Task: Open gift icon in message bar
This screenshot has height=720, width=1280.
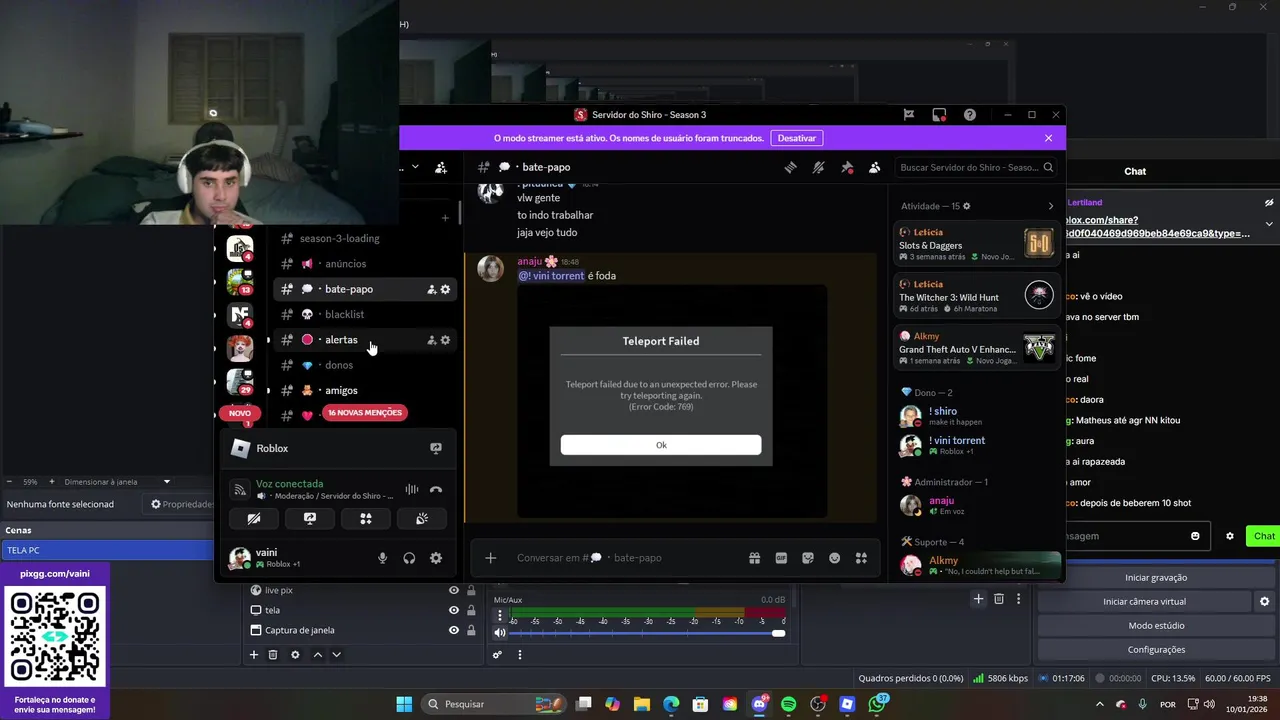Action: [754, 558]
